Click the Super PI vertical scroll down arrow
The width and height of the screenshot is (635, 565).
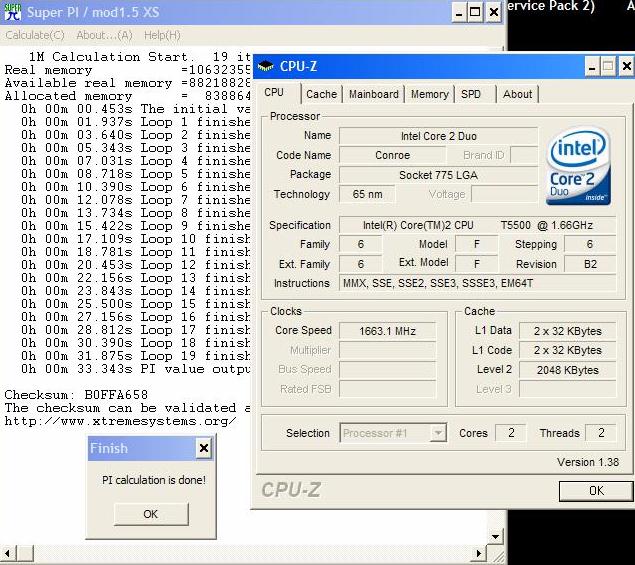click(x=495, y=537)
